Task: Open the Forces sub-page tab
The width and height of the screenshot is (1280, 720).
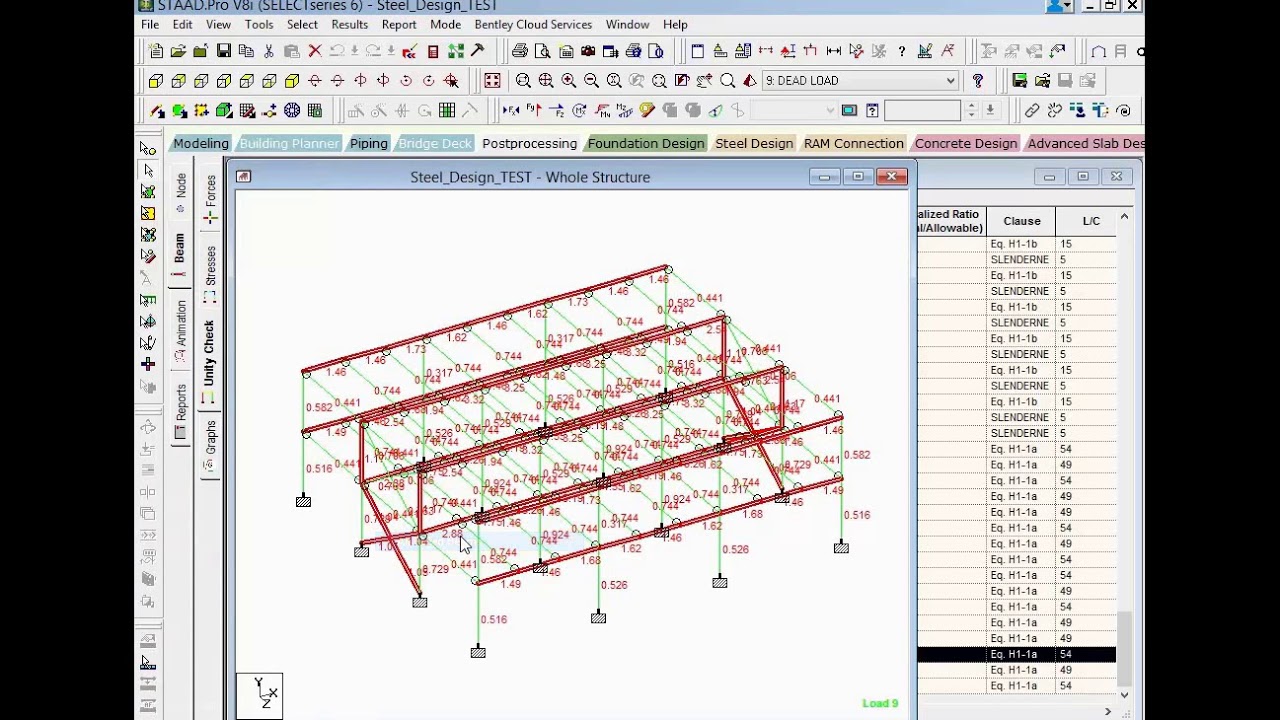Action: pyautogui.click(x=210, y=198)
